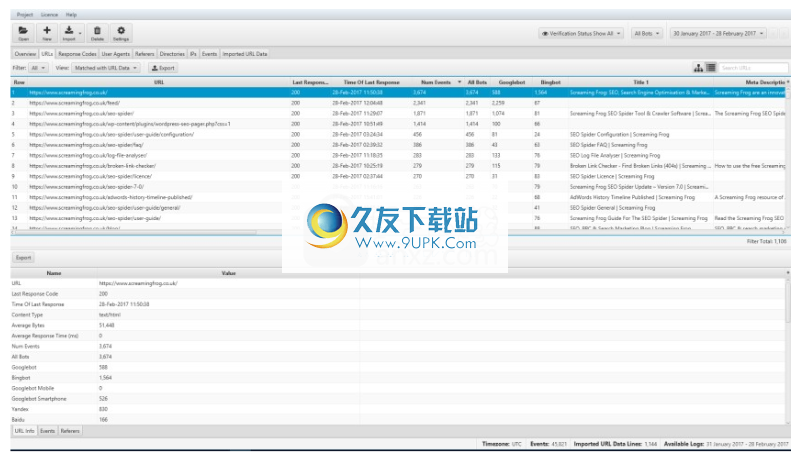Click the Yandex details row
This screenshot has width=791, height=453.
tap(399, 409)
